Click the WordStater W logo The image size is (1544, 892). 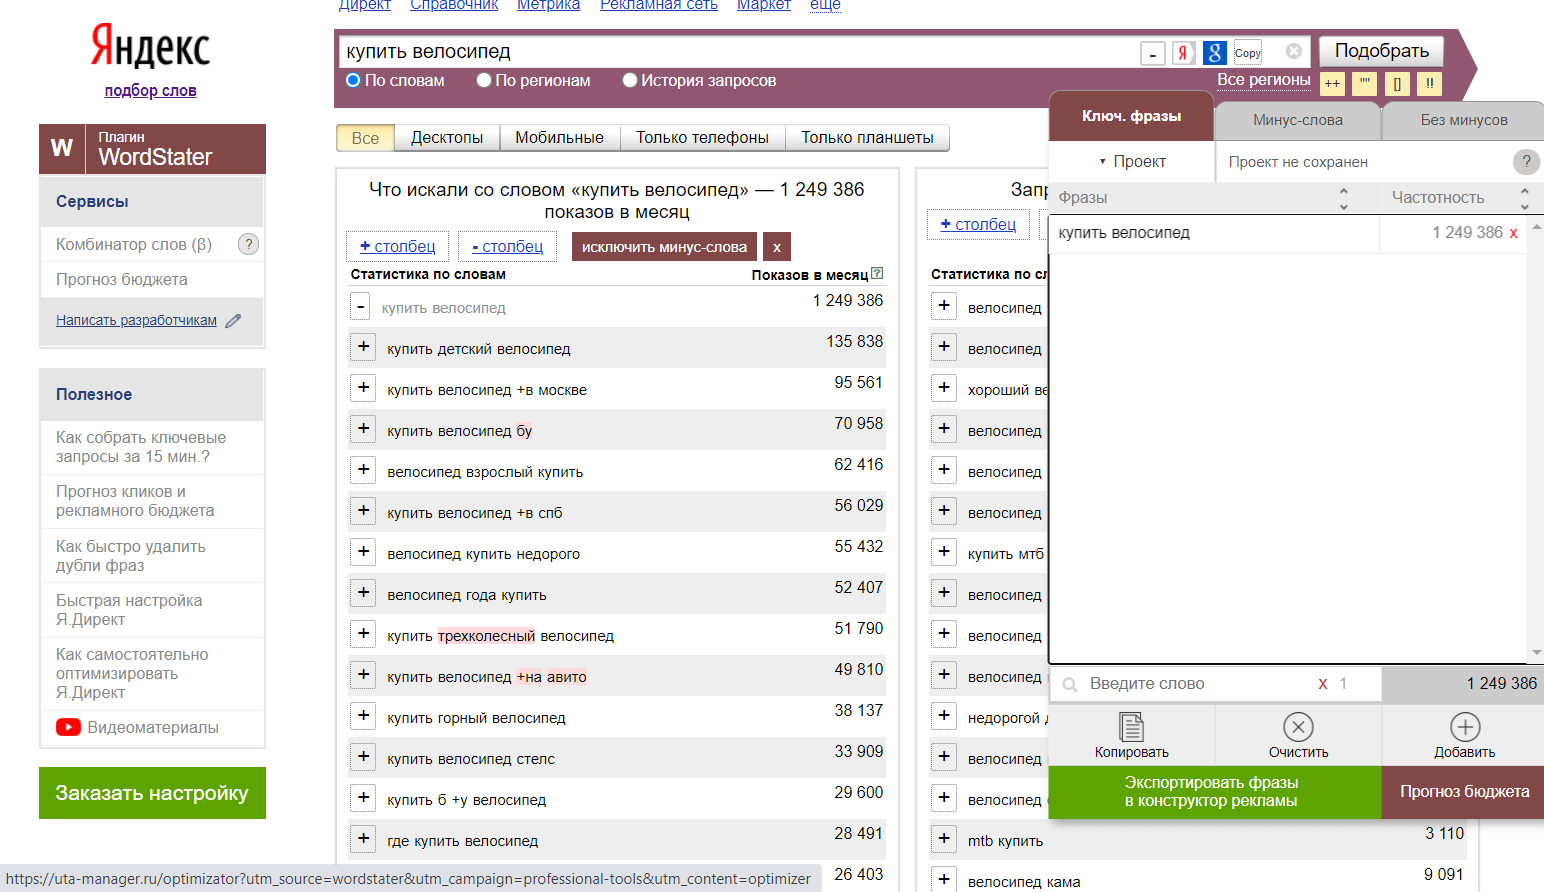tap(62, 149)
